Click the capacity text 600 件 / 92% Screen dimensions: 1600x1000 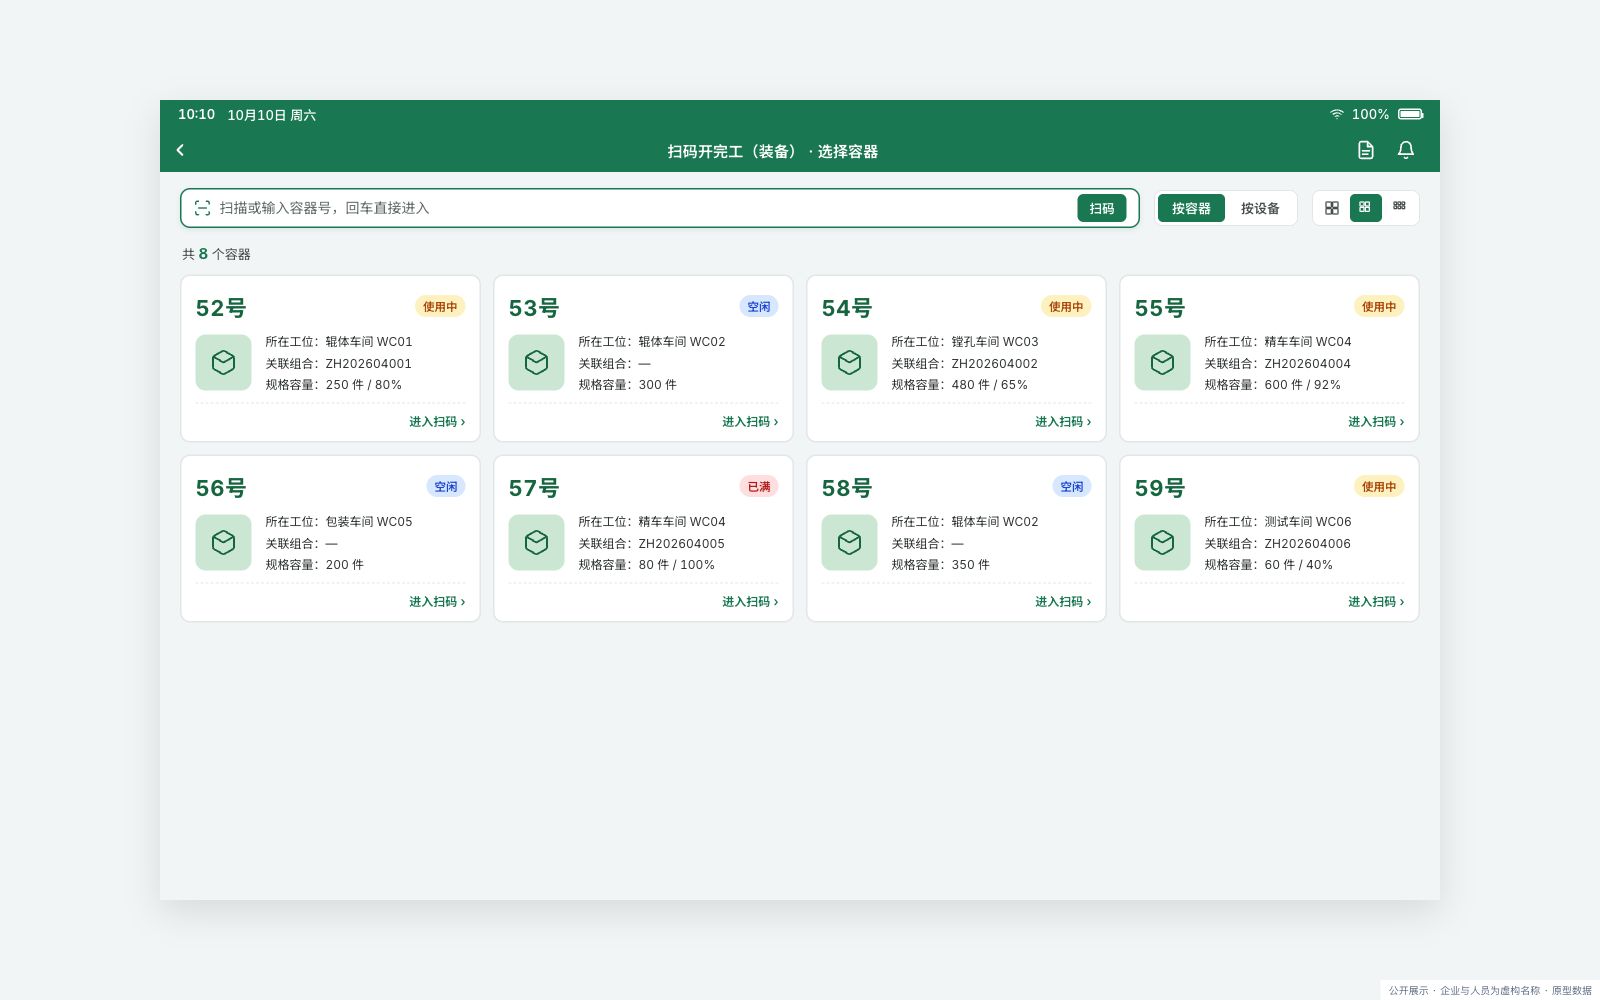pyautogui.click(x=1302, y=385)
